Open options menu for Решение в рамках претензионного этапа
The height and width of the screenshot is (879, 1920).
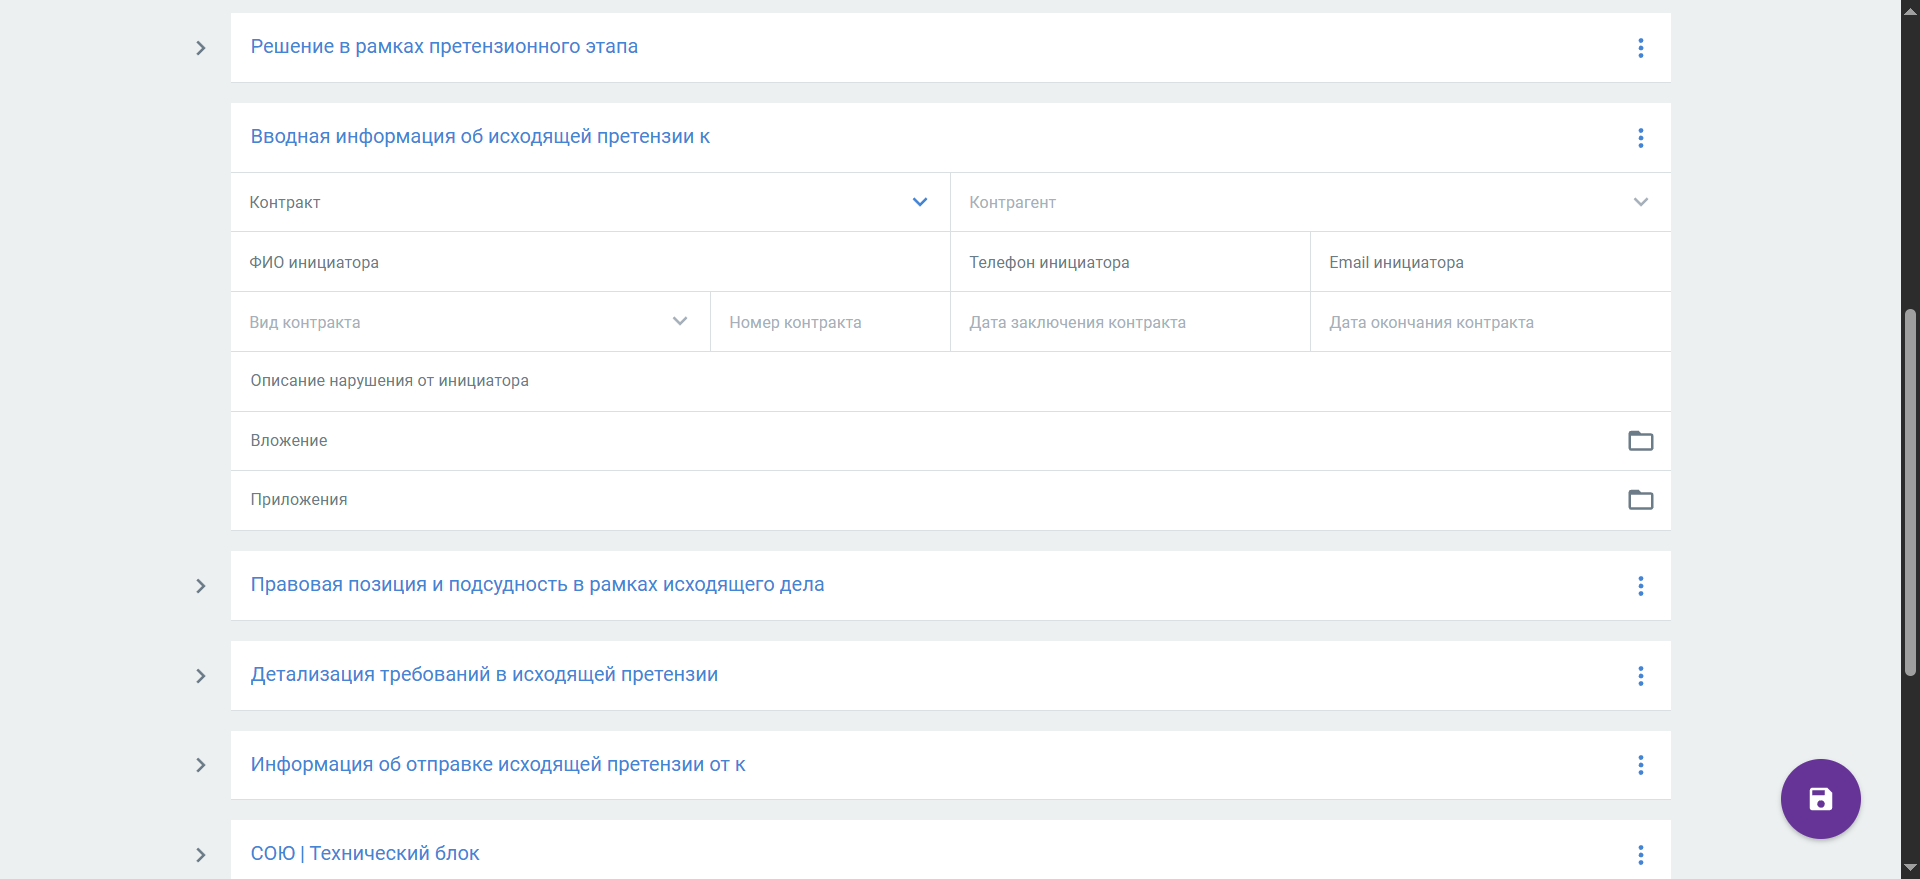pos(1640,48)
